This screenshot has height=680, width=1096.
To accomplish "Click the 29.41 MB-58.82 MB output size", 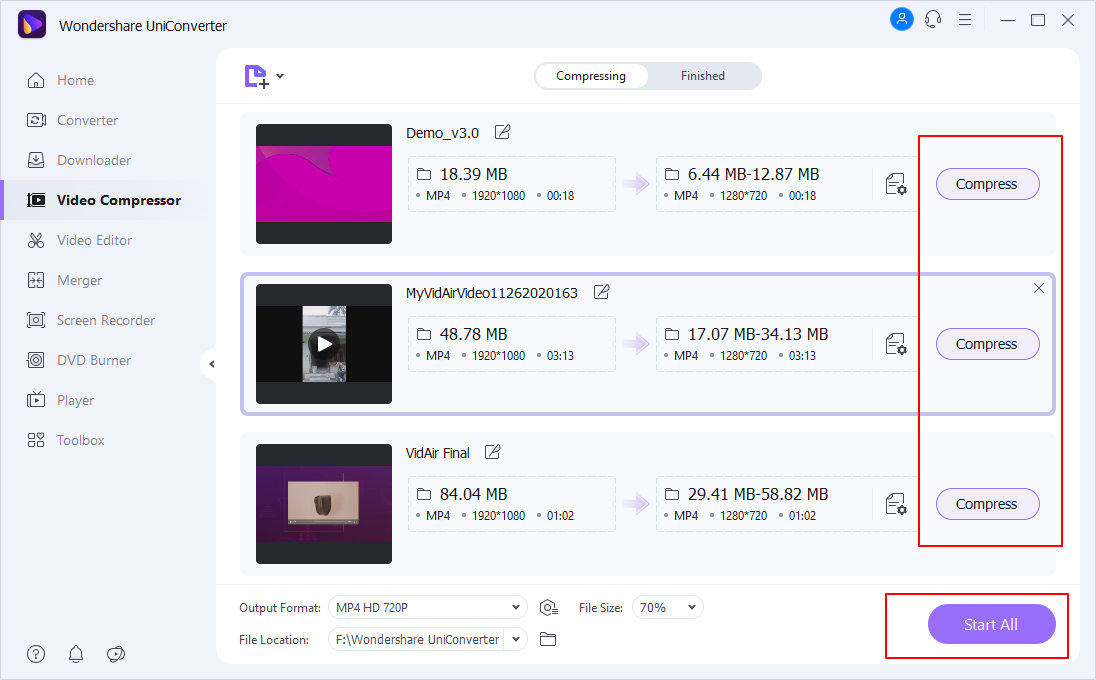I will point(758,494).
